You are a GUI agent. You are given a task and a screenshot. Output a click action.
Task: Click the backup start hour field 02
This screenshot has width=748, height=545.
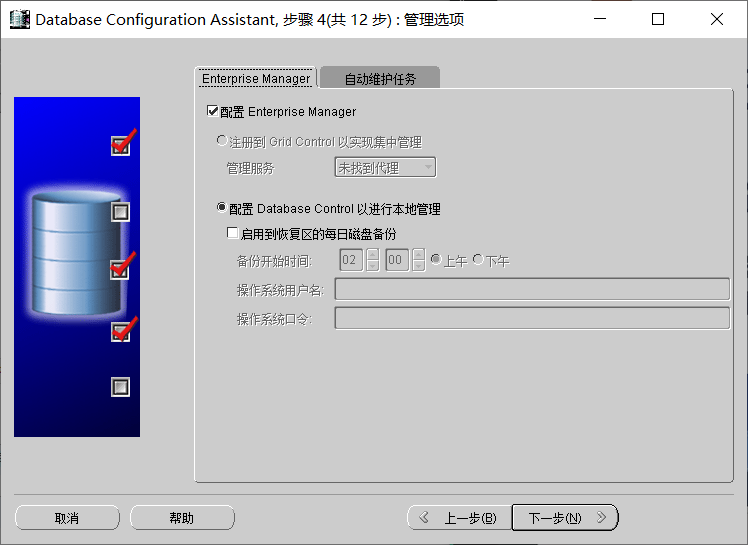click(x=351, y=260)
